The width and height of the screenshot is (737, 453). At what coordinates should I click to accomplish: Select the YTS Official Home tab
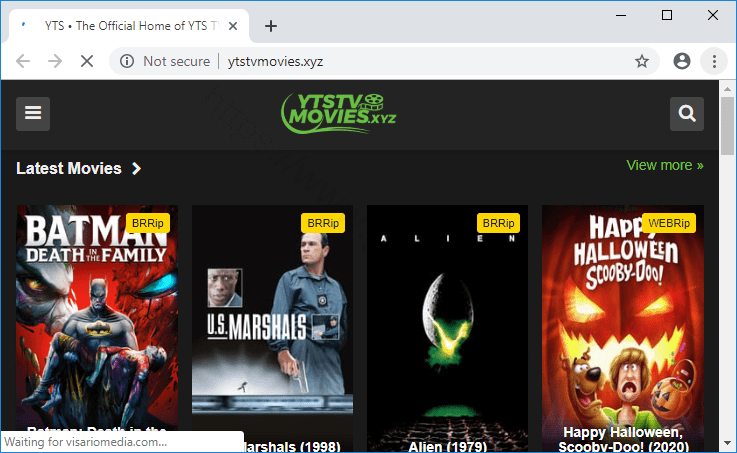pos(129,26)
